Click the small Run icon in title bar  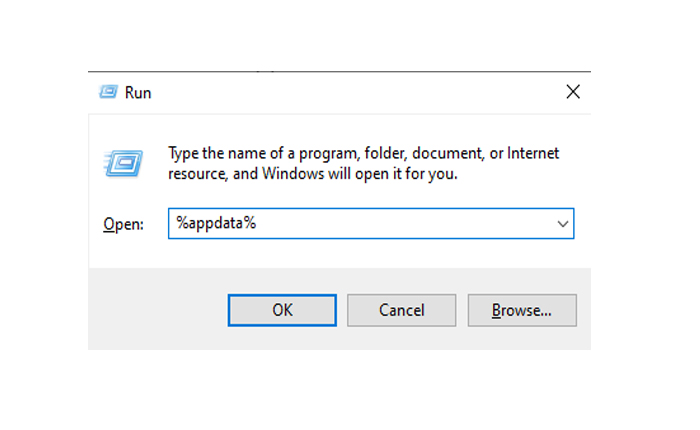coord(109,92)
